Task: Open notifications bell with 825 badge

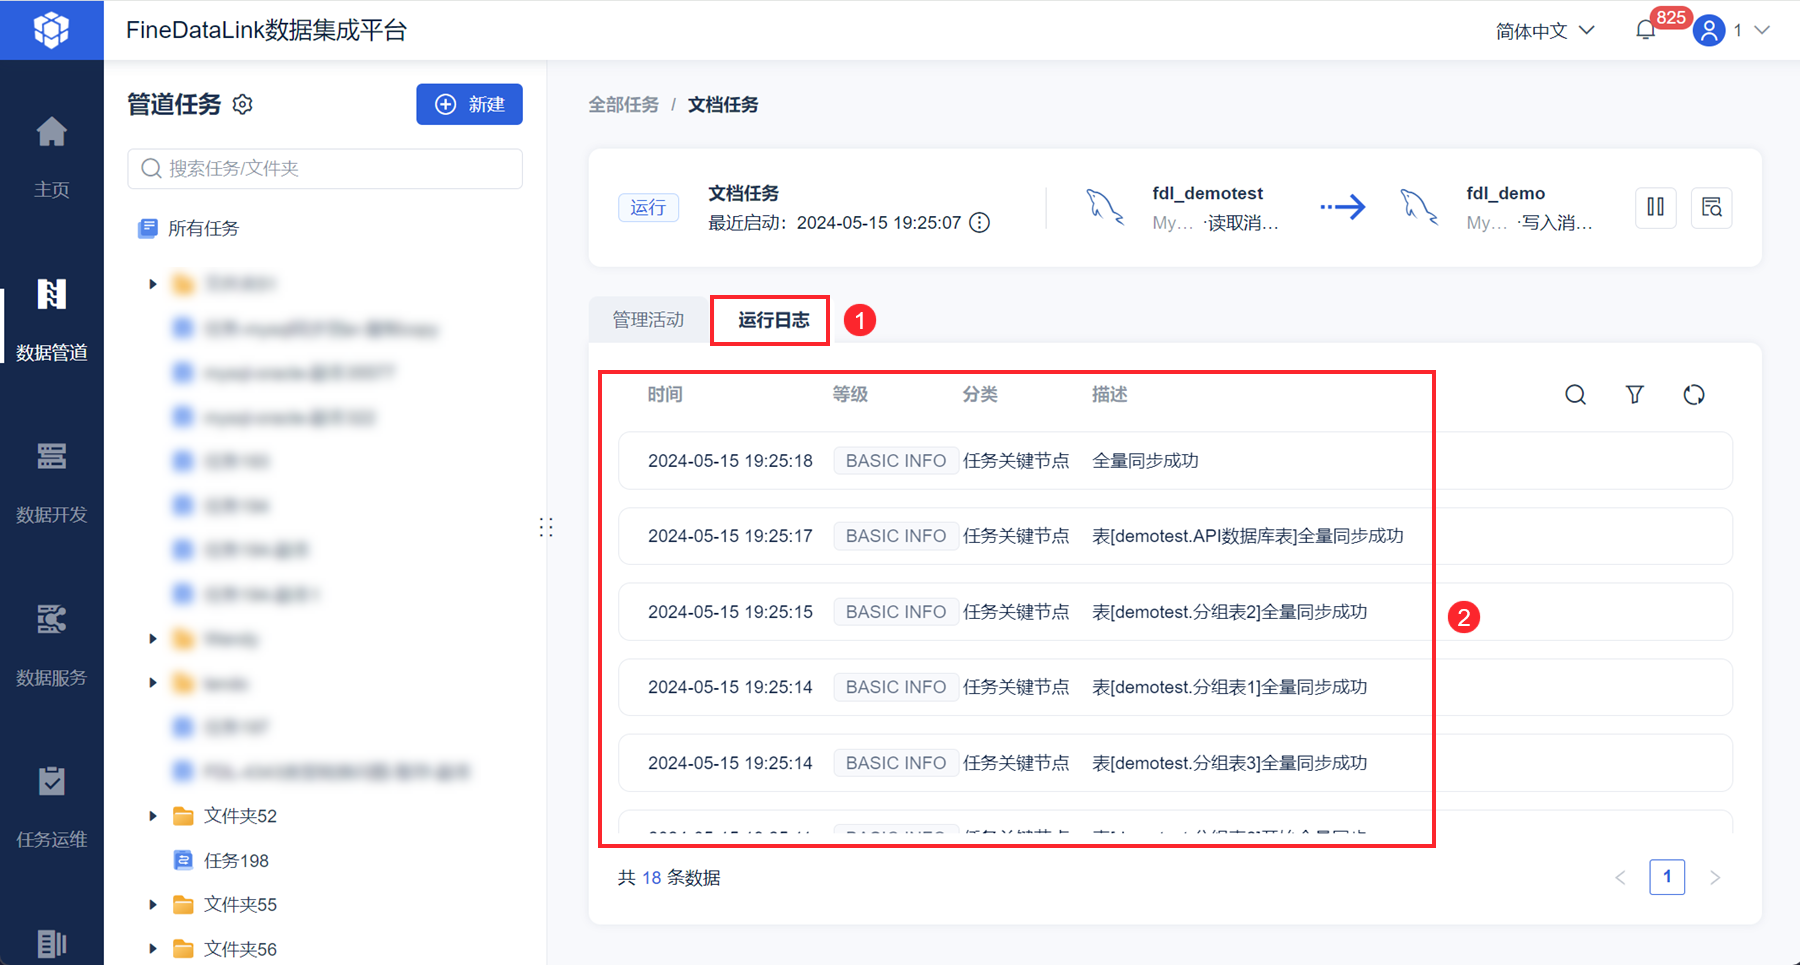Action: coord(1646,30)
